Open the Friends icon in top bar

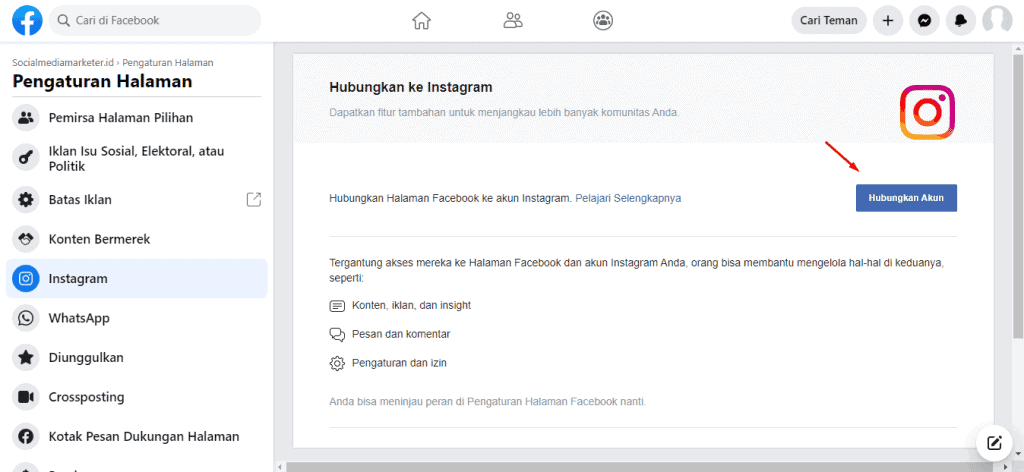pos(513,20)
